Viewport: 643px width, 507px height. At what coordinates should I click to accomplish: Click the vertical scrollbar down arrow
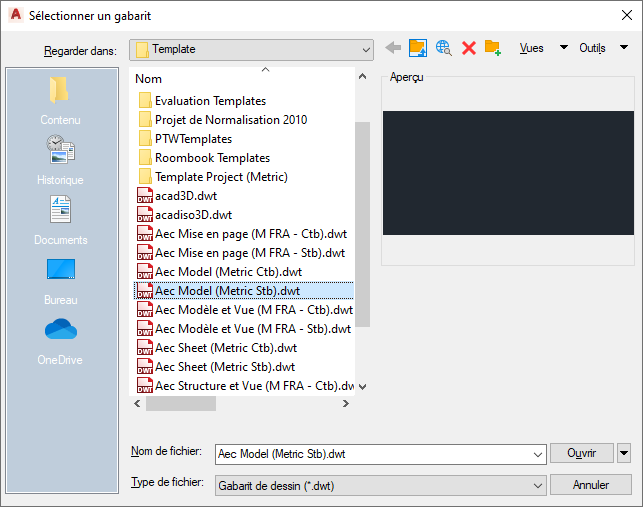coord(363,386)
